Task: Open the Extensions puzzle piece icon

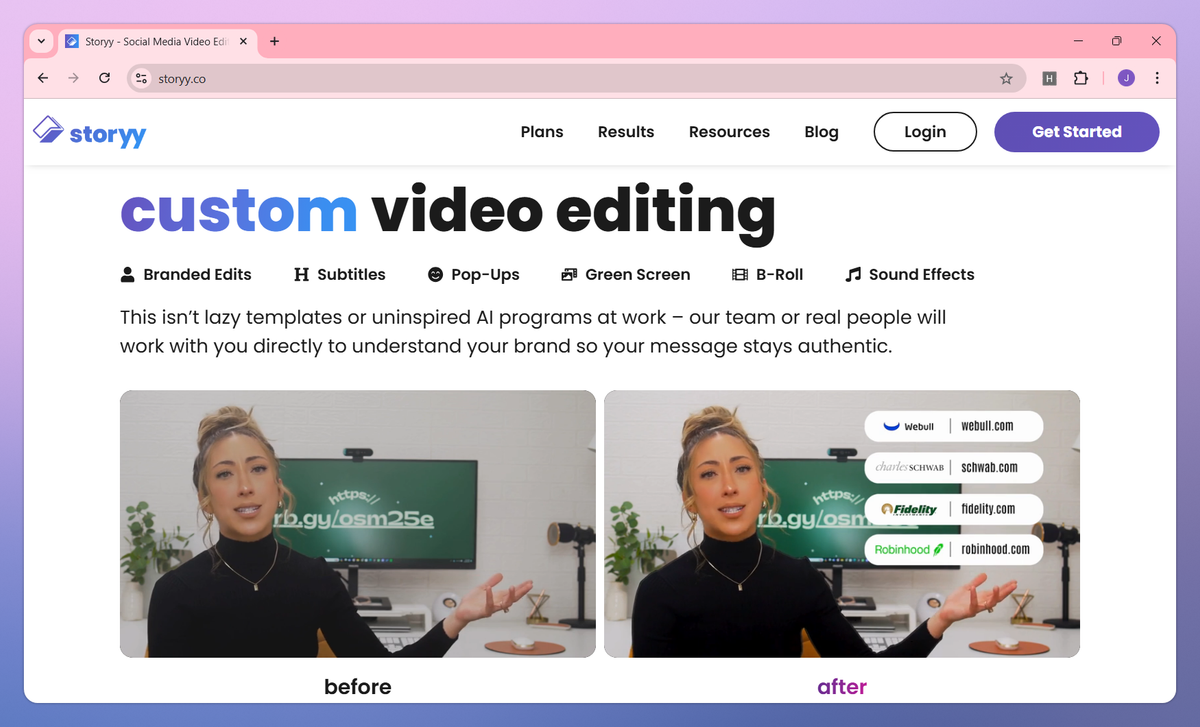Action: pyautogui.click(x=1081, y=78)
